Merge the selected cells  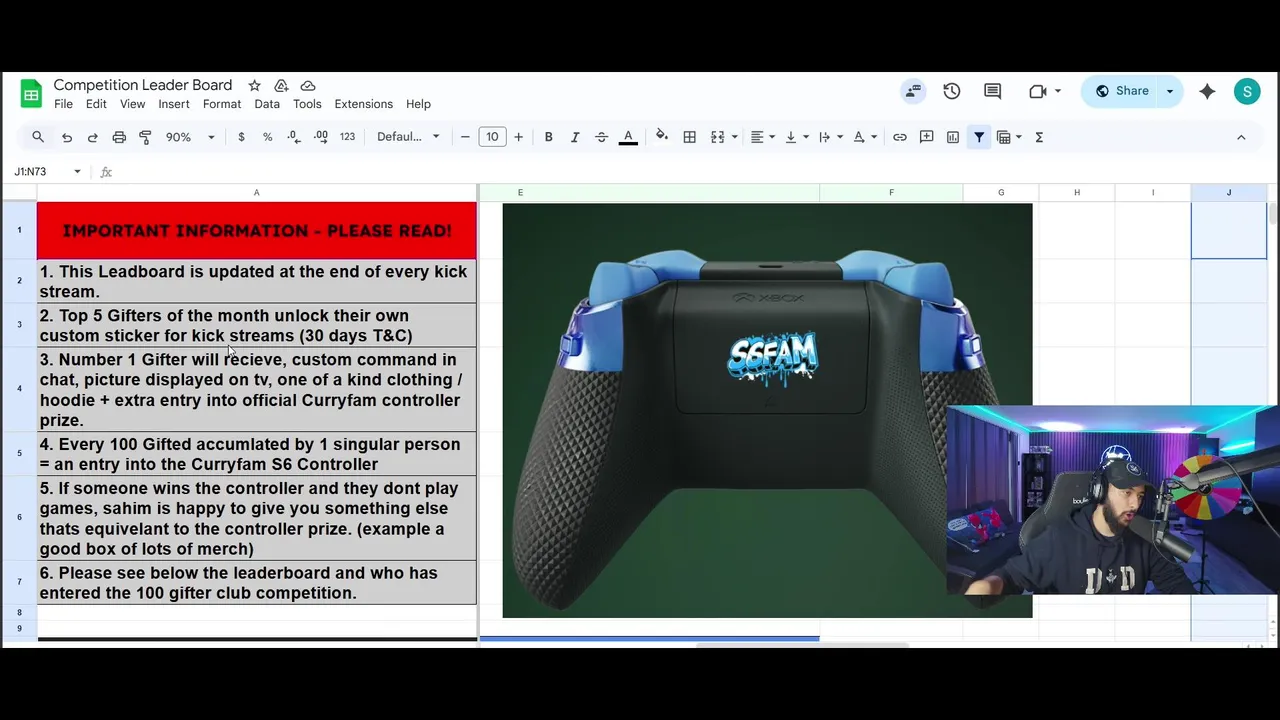717,137
